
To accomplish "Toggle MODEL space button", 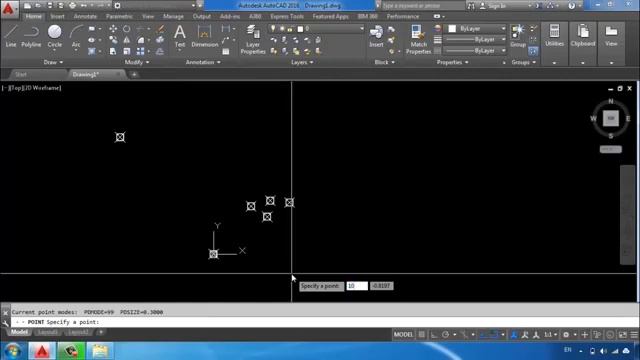I will tap(403, 335).
